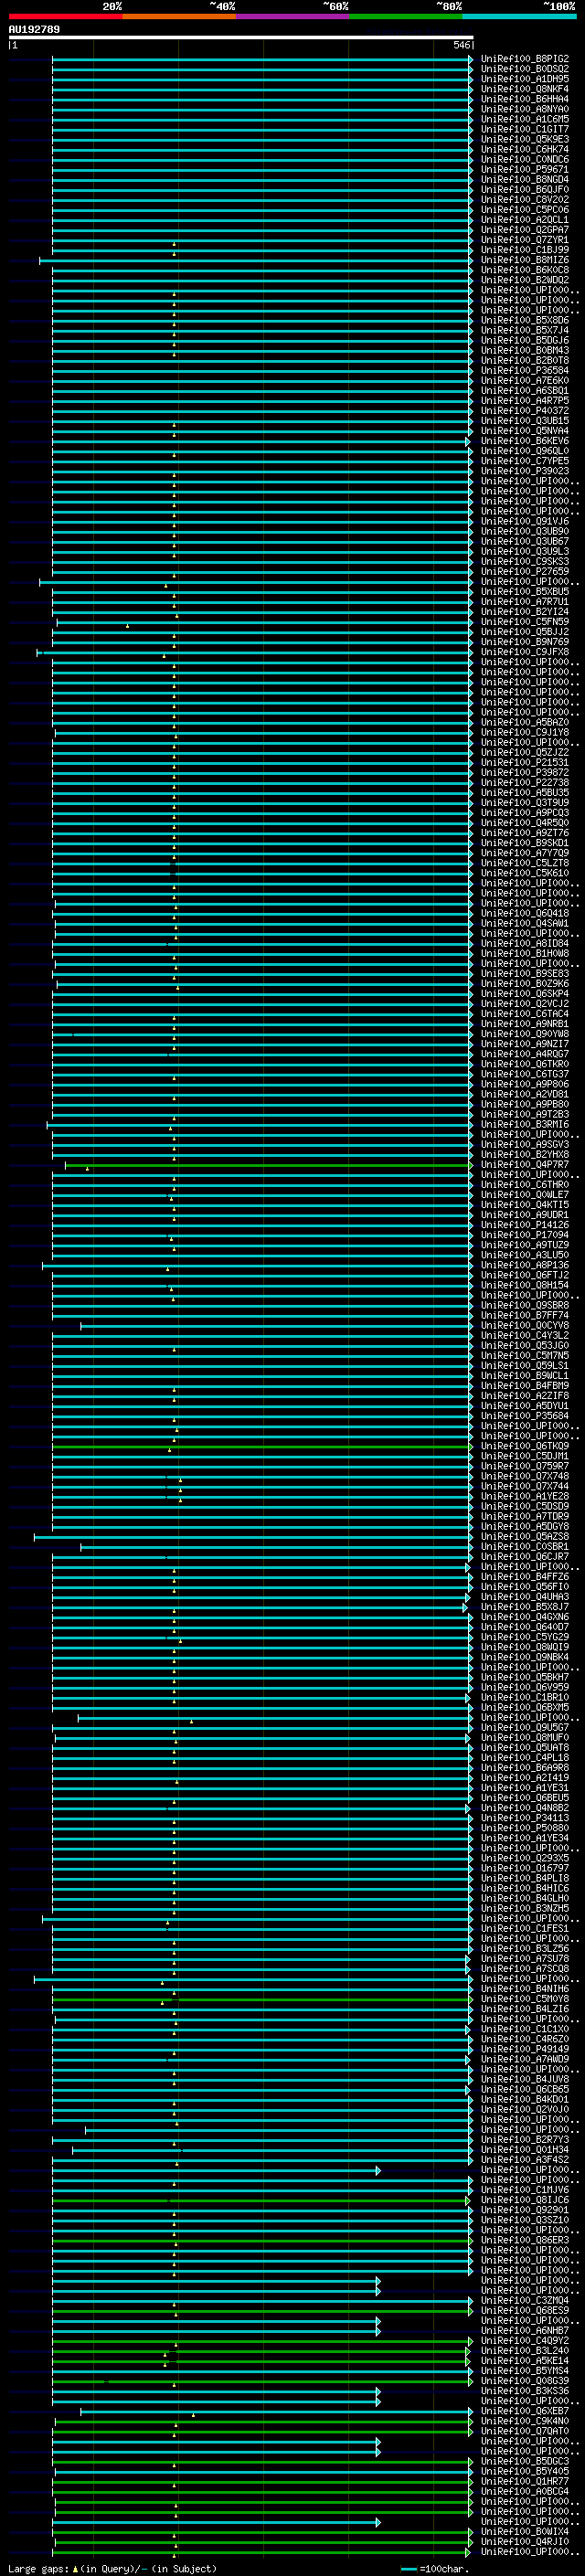Screen dimensions: 585x2576
Task: Click the green ~80% legend segment
Action: coord(406,16)
